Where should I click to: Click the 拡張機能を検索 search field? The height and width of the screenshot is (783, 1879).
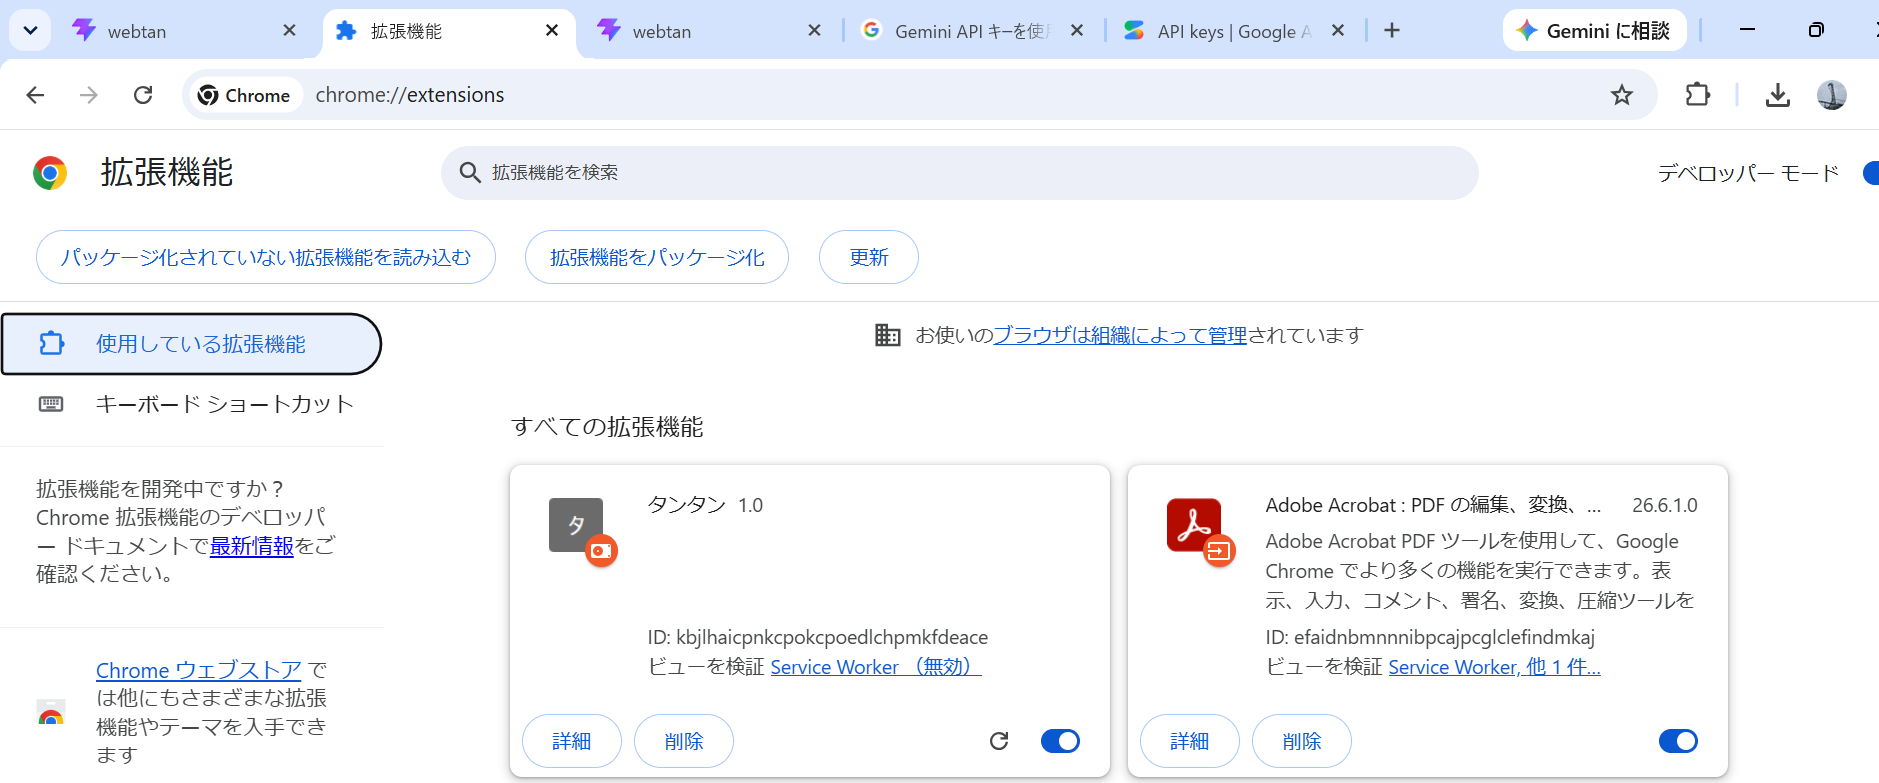click(960, 173)
